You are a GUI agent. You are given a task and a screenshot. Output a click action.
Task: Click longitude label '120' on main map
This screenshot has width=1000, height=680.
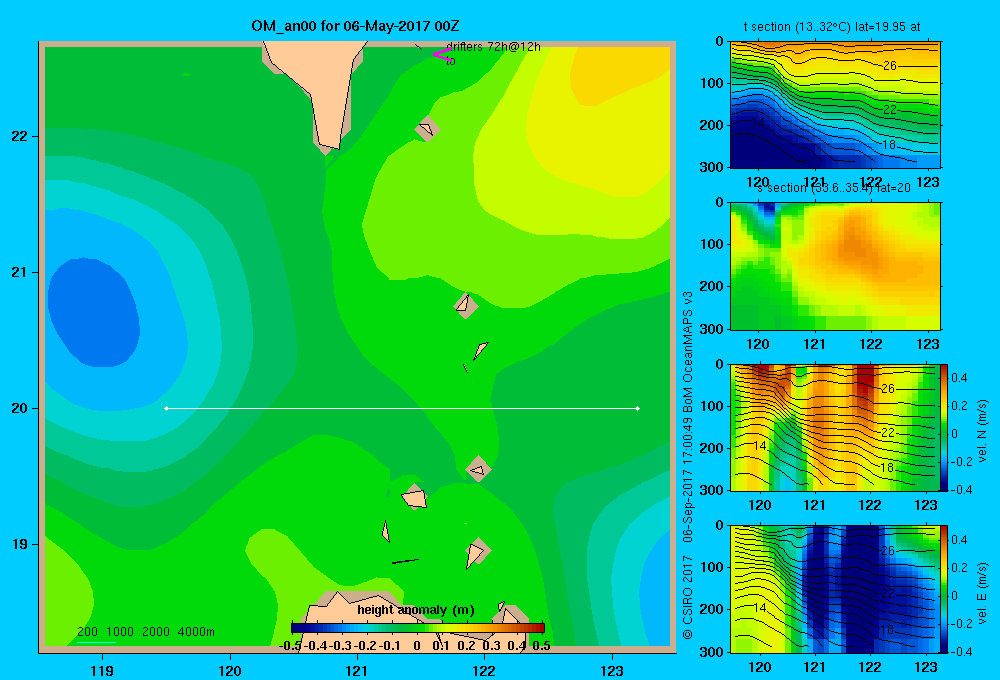(230, 670)
